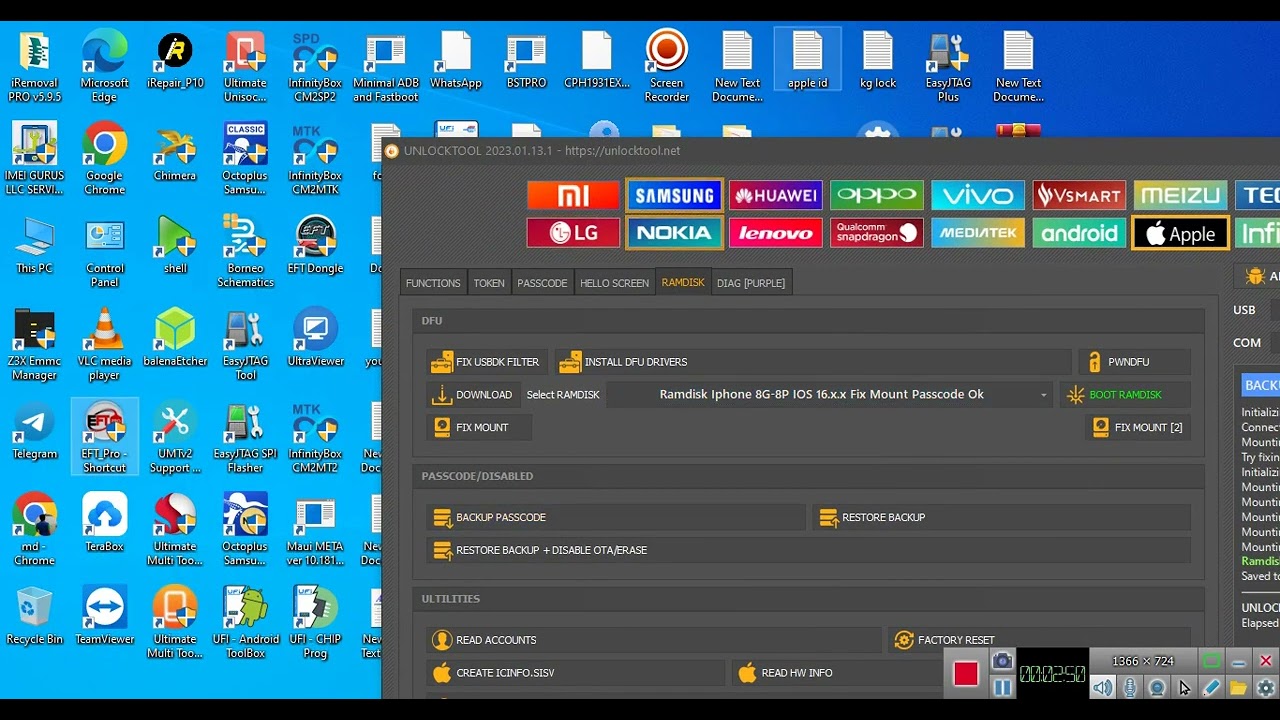Pick the MediaTek brand logo
The height and width of the screenshot is (720, 1280).
tap(978, 233)
